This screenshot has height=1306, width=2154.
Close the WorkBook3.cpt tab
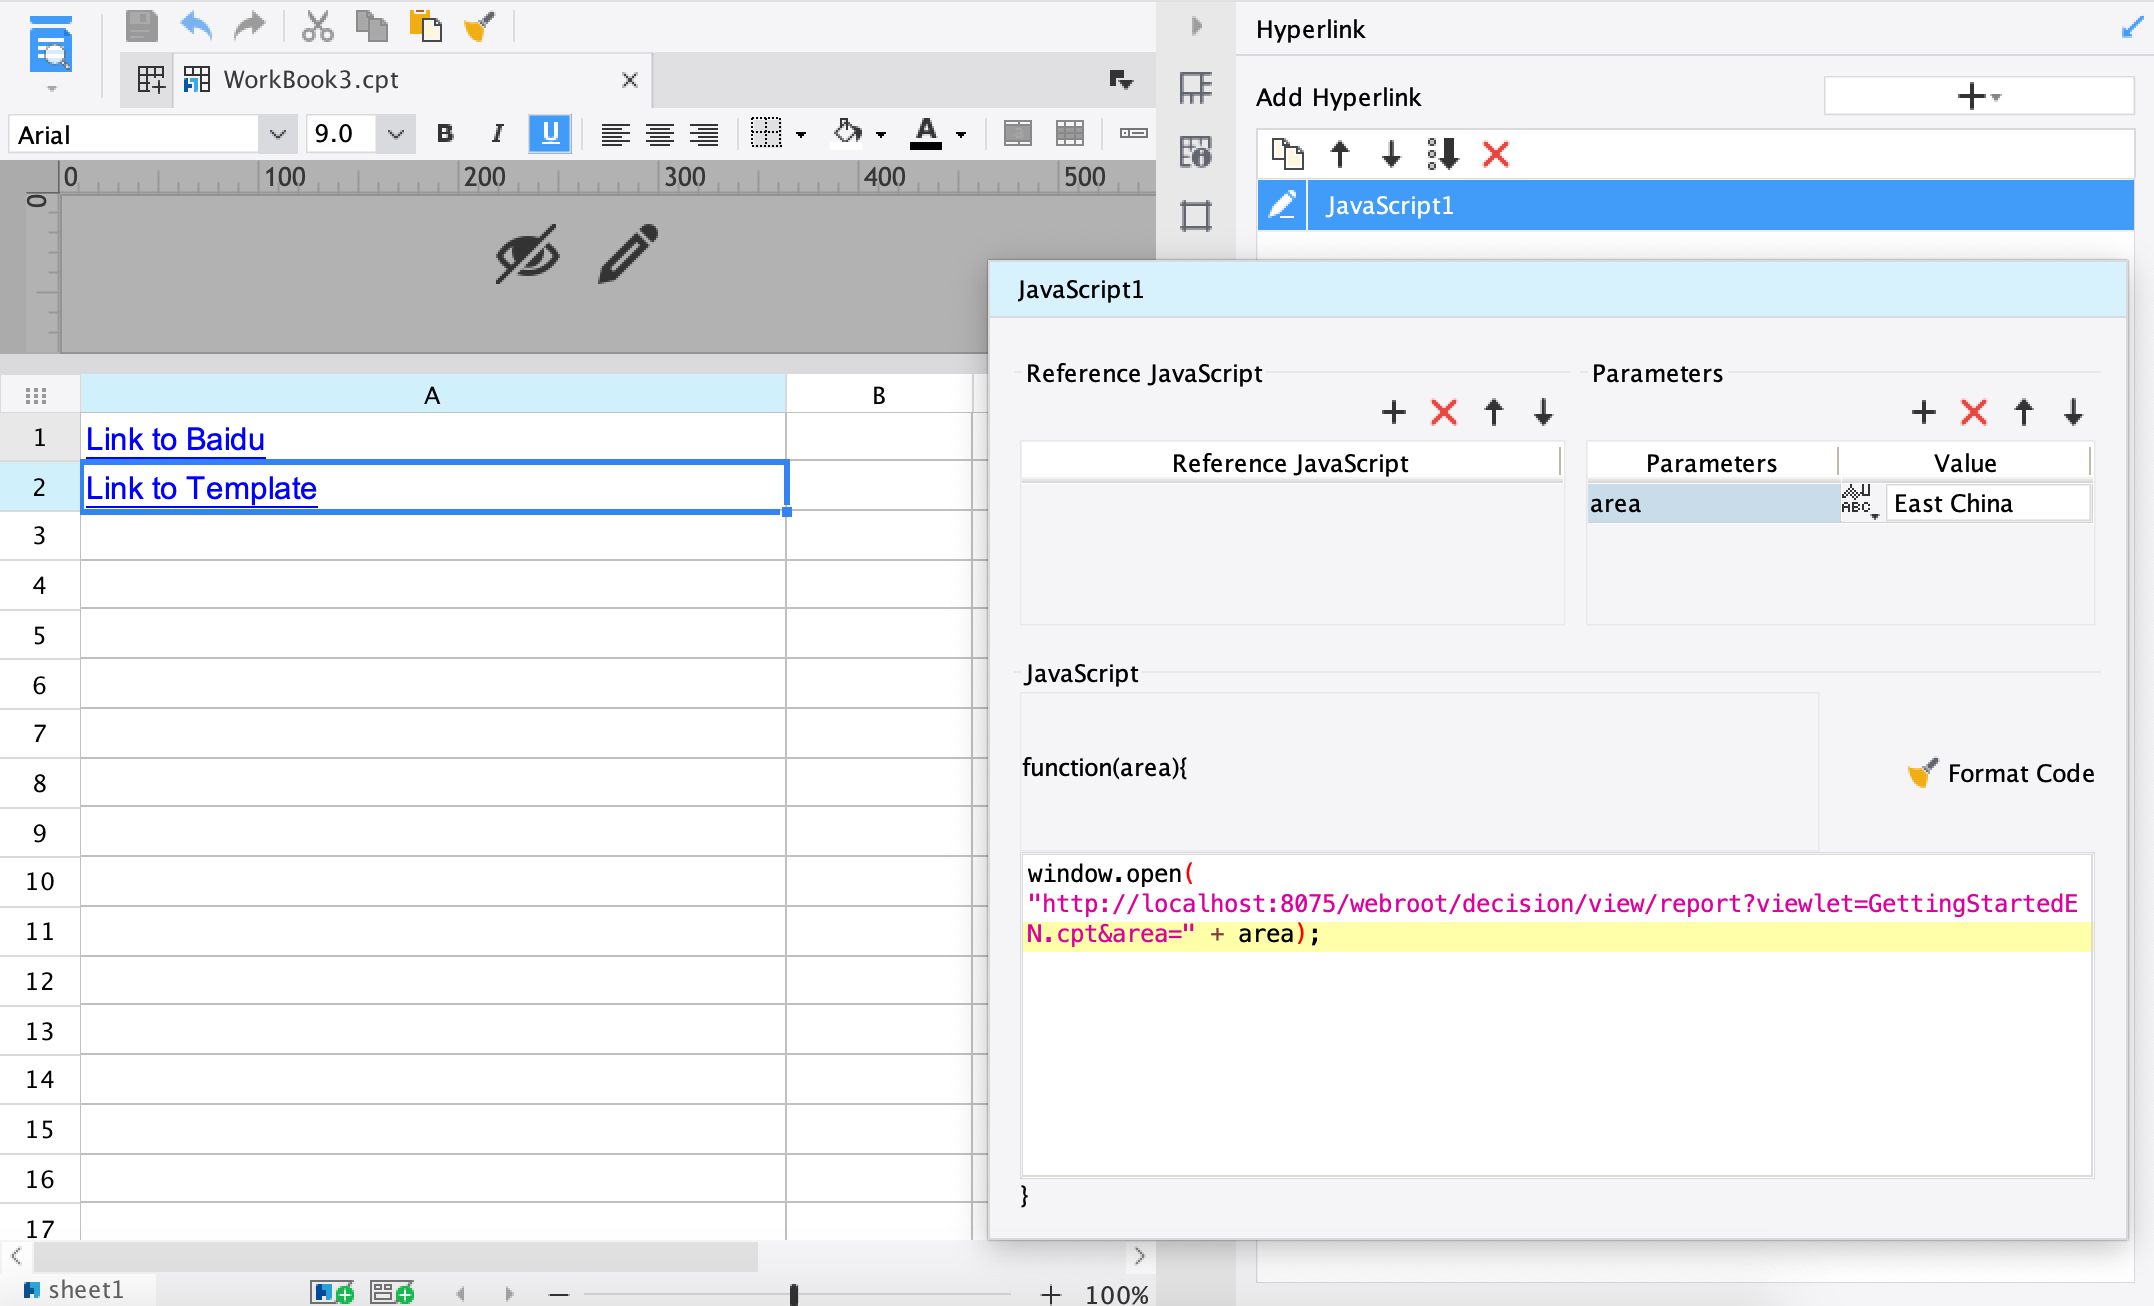click(x=630, y=80)
